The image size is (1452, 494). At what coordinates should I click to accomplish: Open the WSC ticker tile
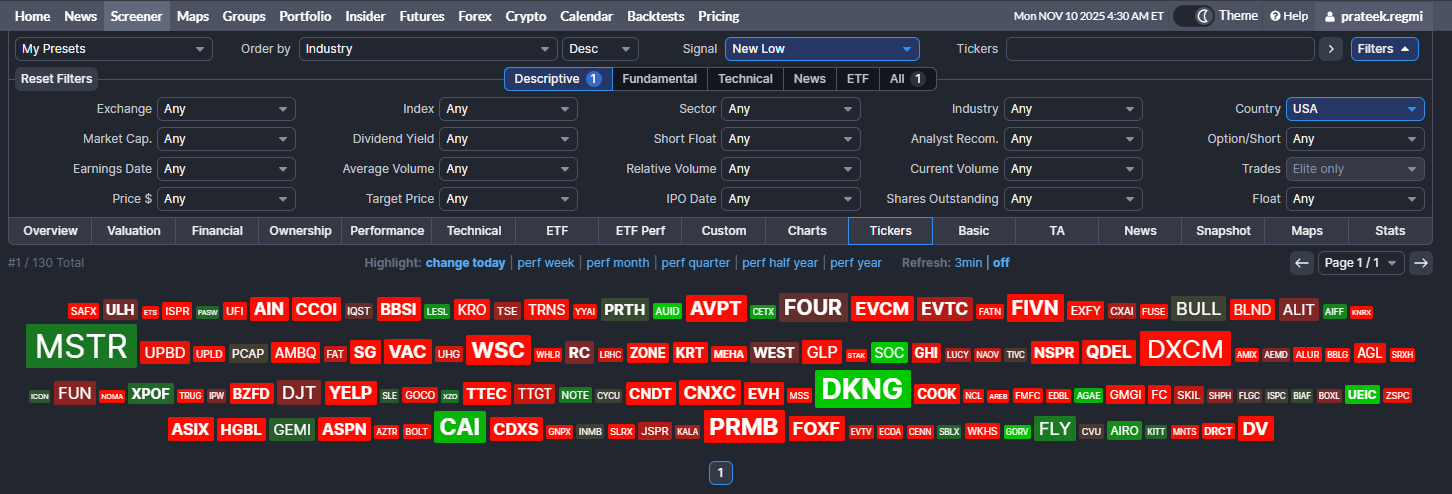498,351
